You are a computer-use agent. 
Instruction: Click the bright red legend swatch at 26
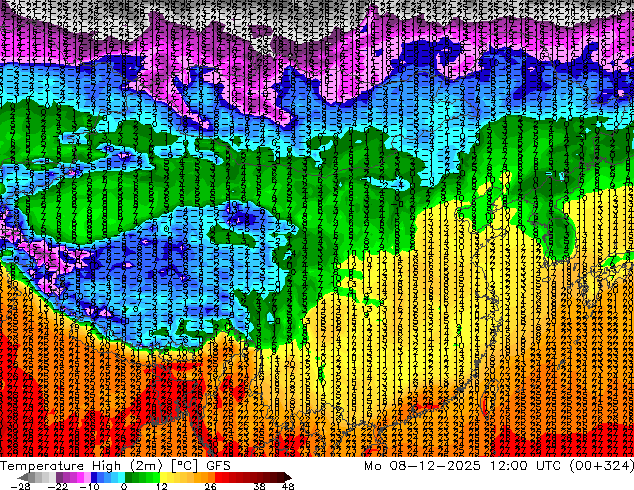218,477
